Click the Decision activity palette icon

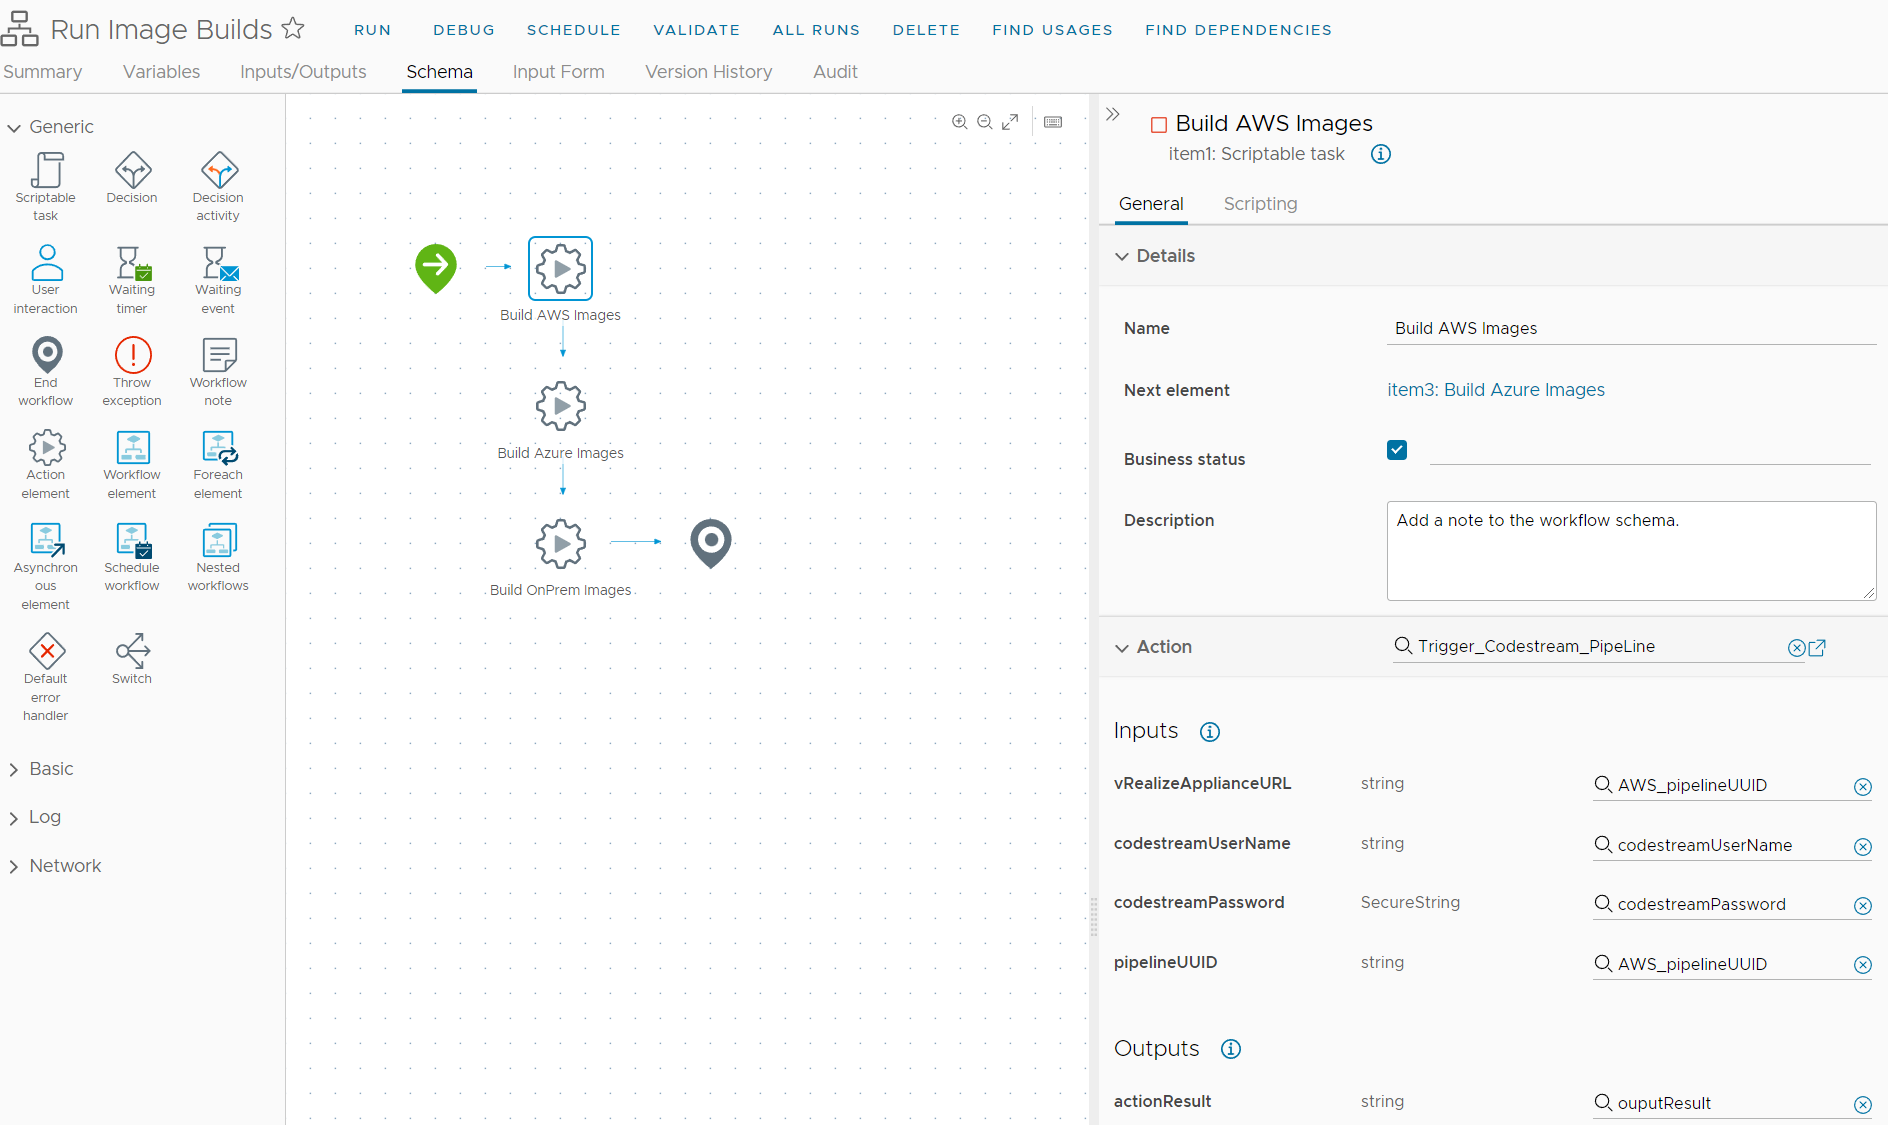(218, 171)
